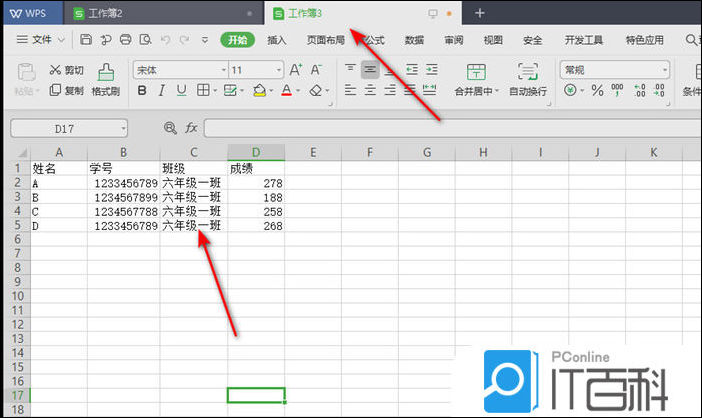The image size is (702, 418).
Task: Toggle Underline formatting
Action: tap(181, 90)
